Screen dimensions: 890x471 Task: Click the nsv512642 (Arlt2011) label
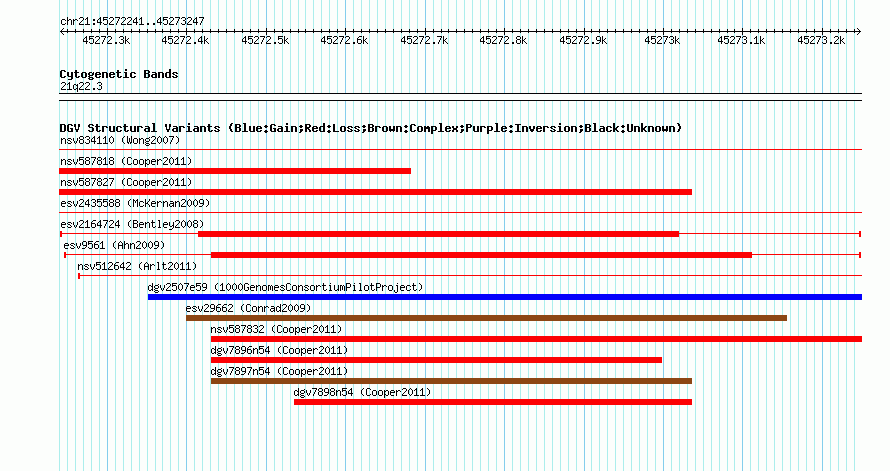tap(137, 266)
